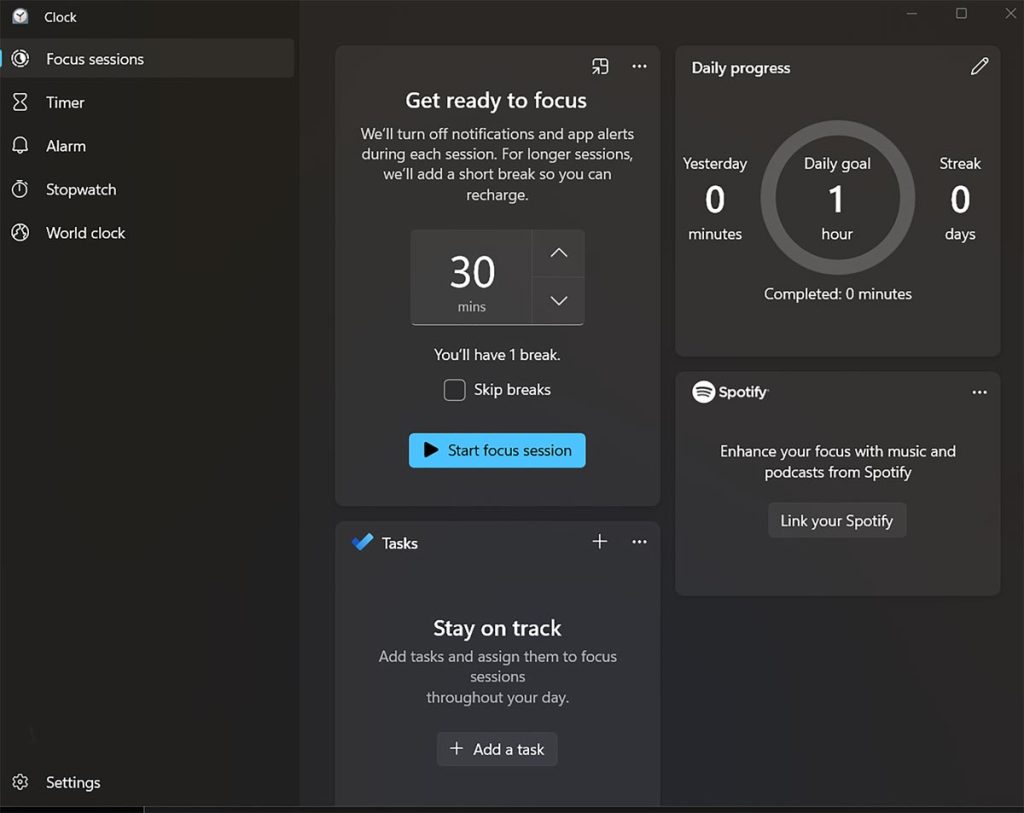Decrease session minutes with down chevron
The image size is (1024, 813).
pyautogui.click(x=558, y=300)
